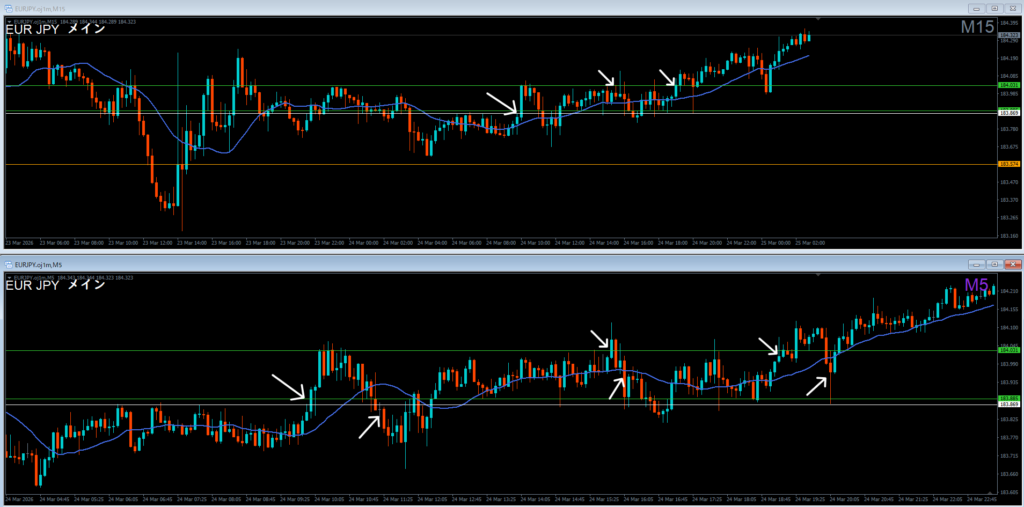Expand the small triangle before EURJPY.oj1m,M15 info line
Image resolution: width=1024 pixels, height=507 pixels.
(x=7, y=21)
